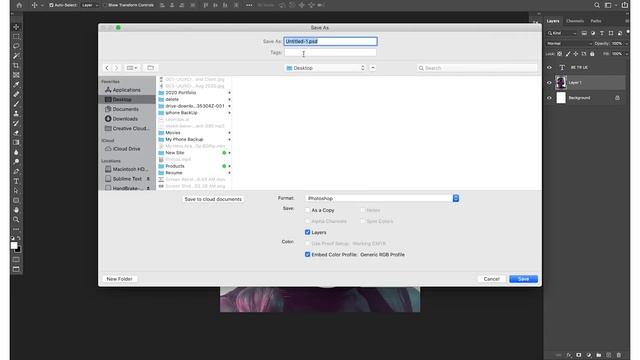Image resolution: width=640 pixels, height=360 pixels.
Task: Open the Opacity value dropdown
Action: click(627, 43)
